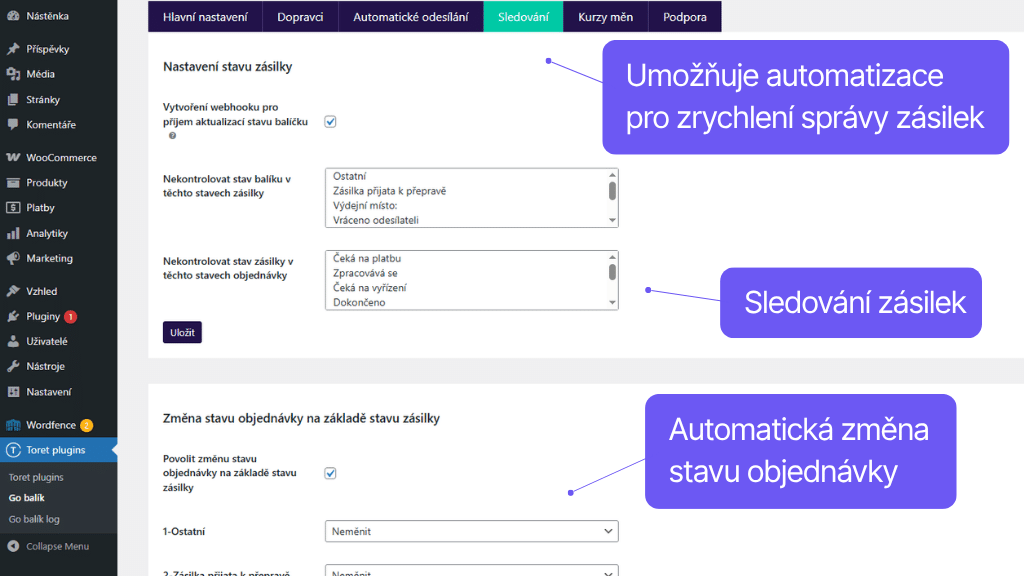Save settings with Uložit button
This screenshot has height=576, width=1024.
point(182,332)
